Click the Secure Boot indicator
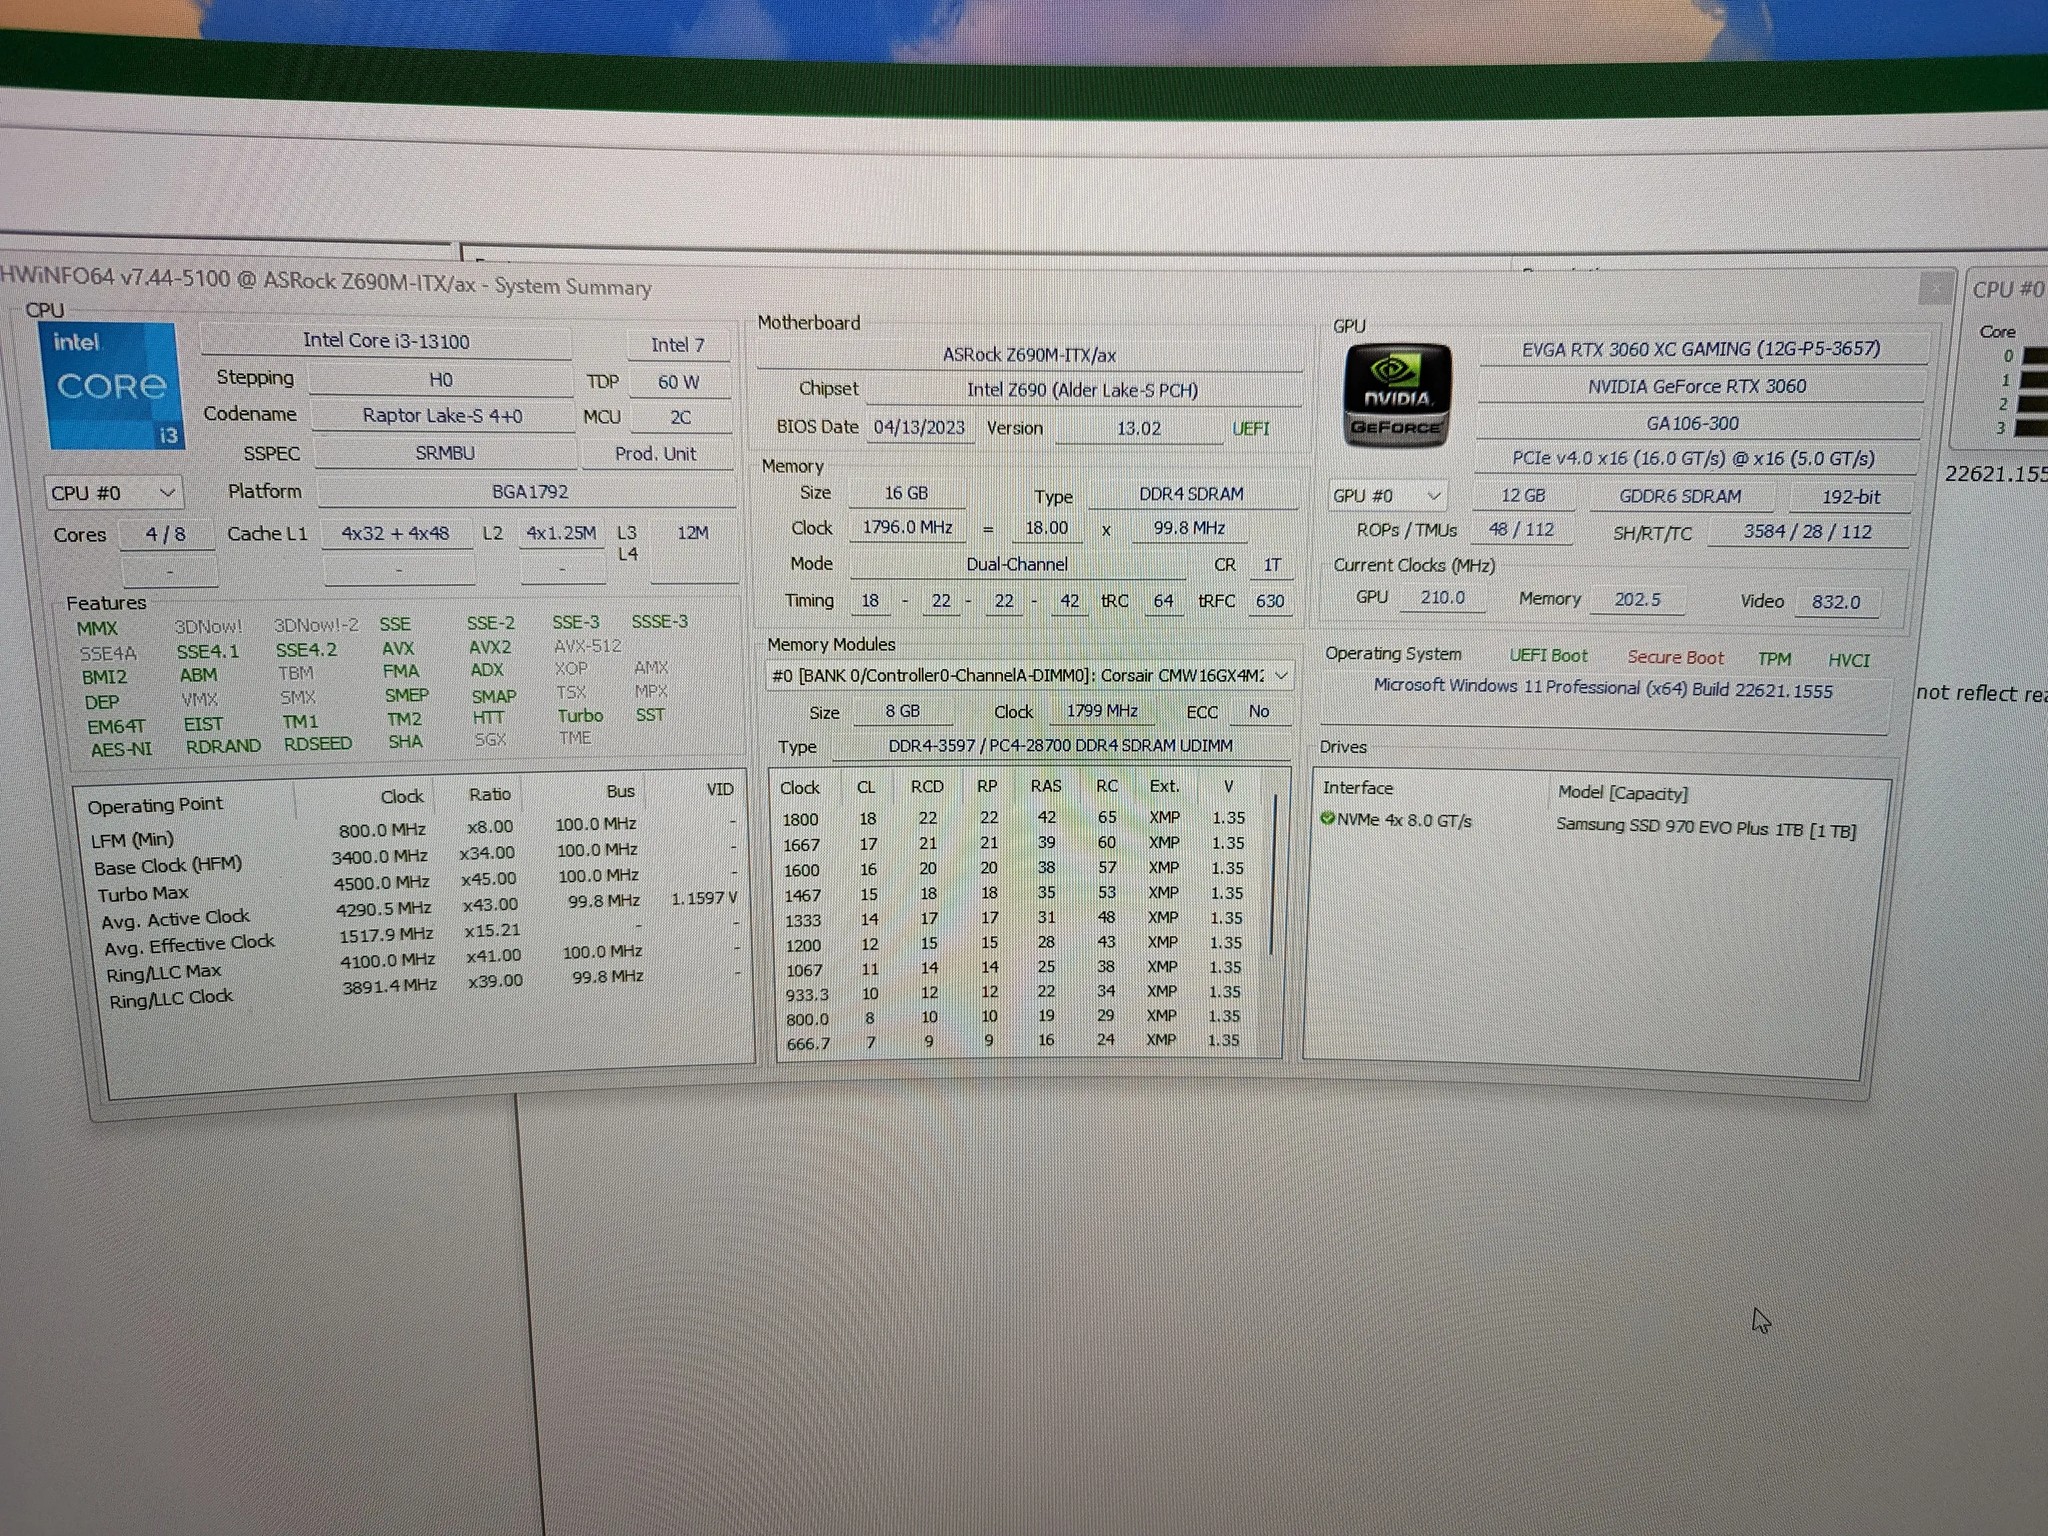Image resolution: width=2048 pixels, height=1536 pixels. click(1675, 658)
